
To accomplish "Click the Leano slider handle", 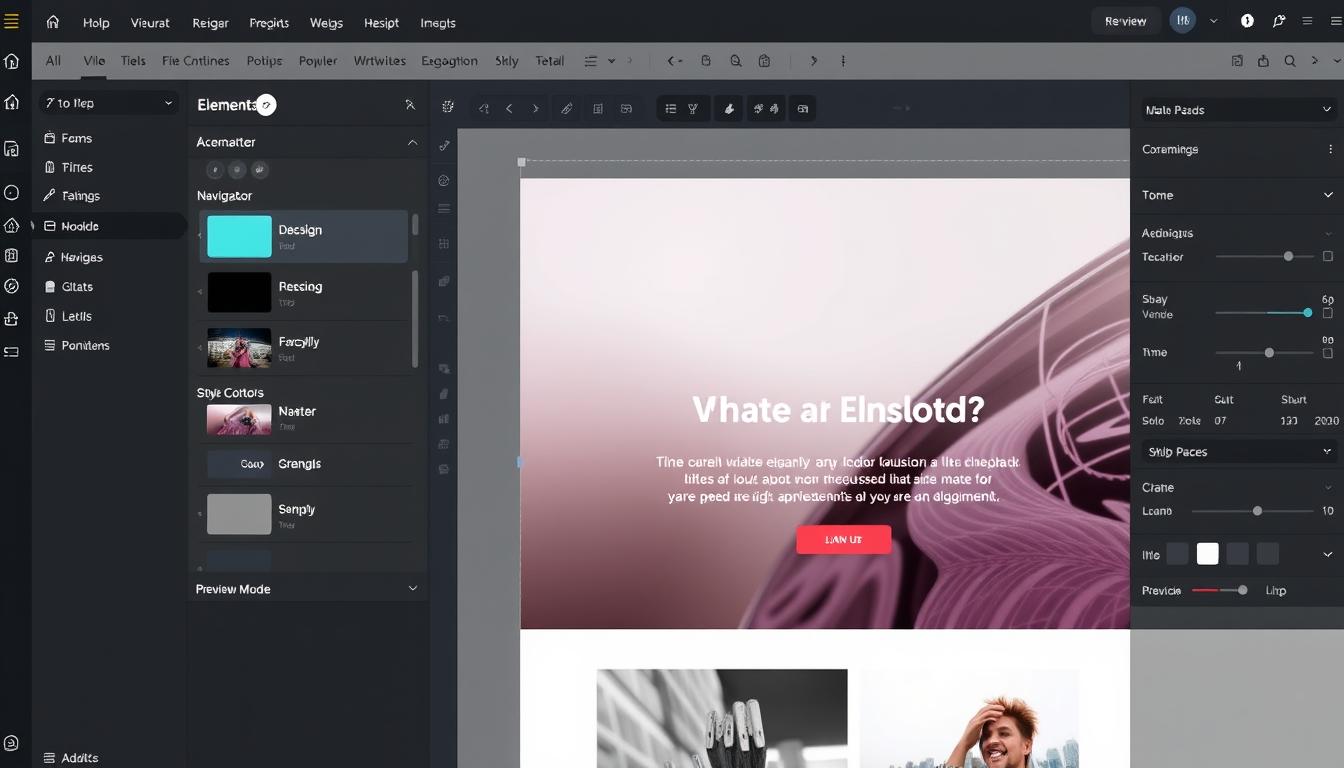I will [x=1257, y=511].
